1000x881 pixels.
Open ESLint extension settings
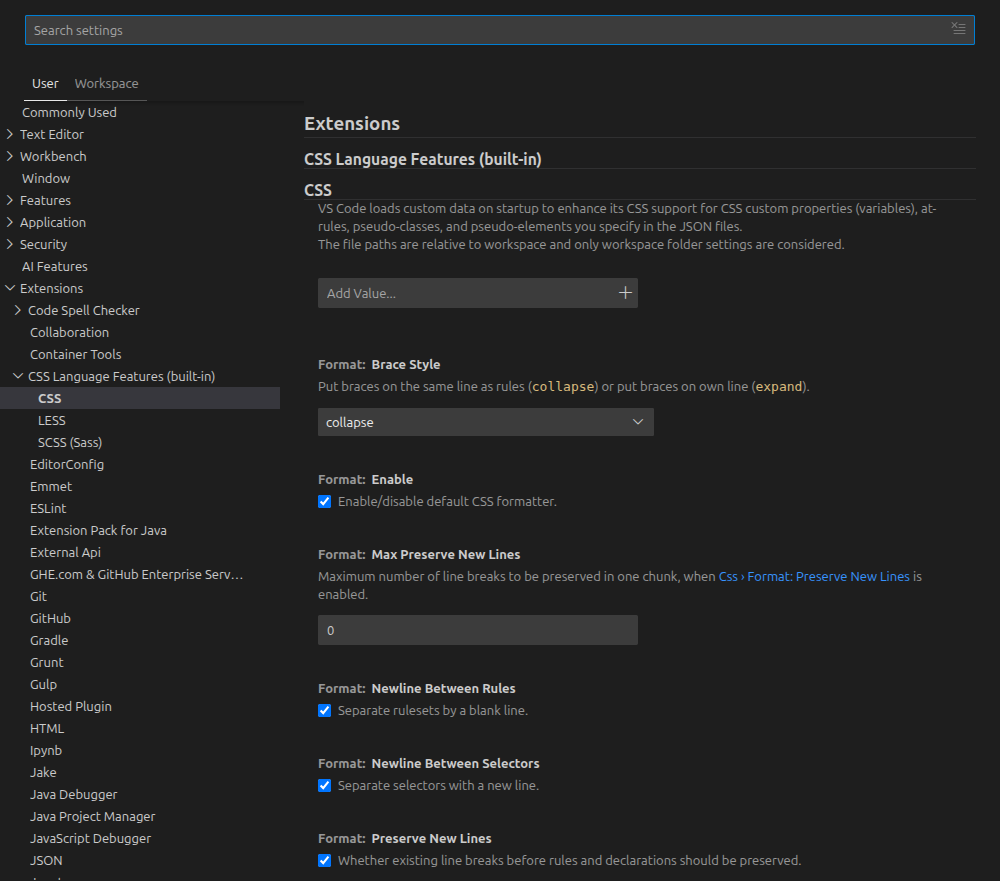click(x=48, y=508)
